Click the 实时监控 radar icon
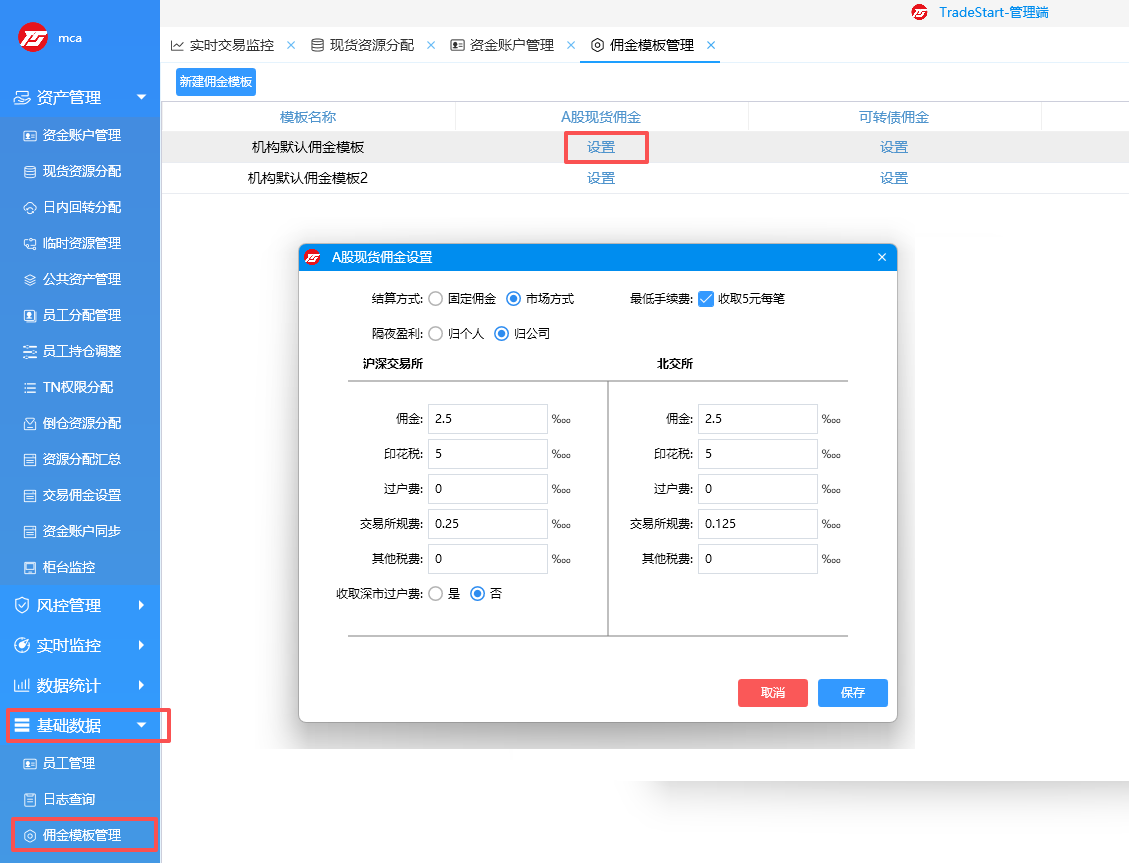This screenshot has height=863, width=1129. click(22, 645)
